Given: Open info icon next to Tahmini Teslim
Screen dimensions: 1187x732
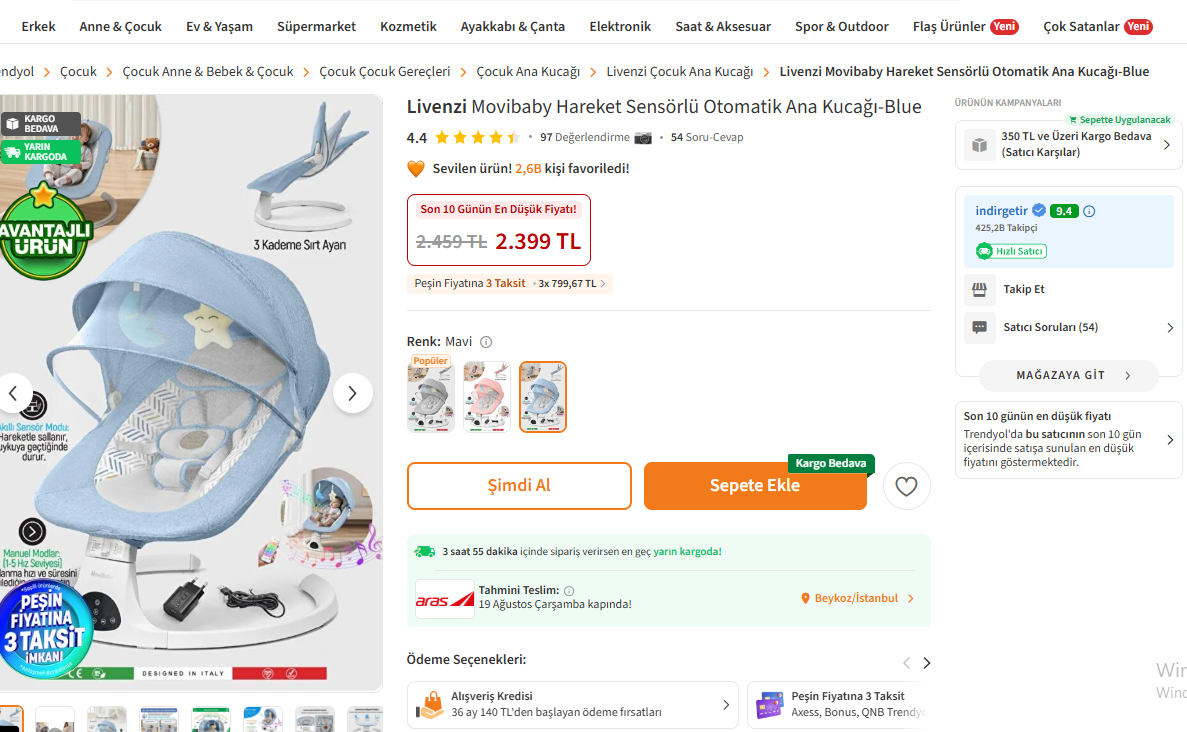Looking at the screenshot, I should pyautogui.click(x=569, y=590).
